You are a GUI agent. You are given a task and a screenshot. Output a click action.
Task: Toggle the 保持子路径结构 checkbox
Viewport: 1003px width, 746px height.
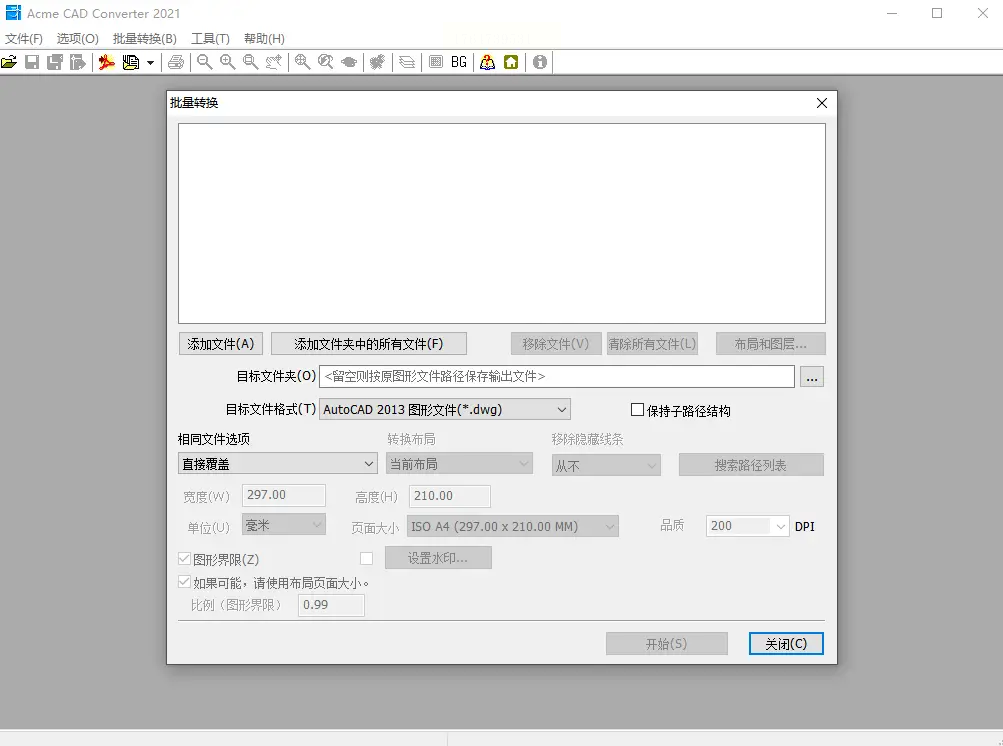(637, 409)
